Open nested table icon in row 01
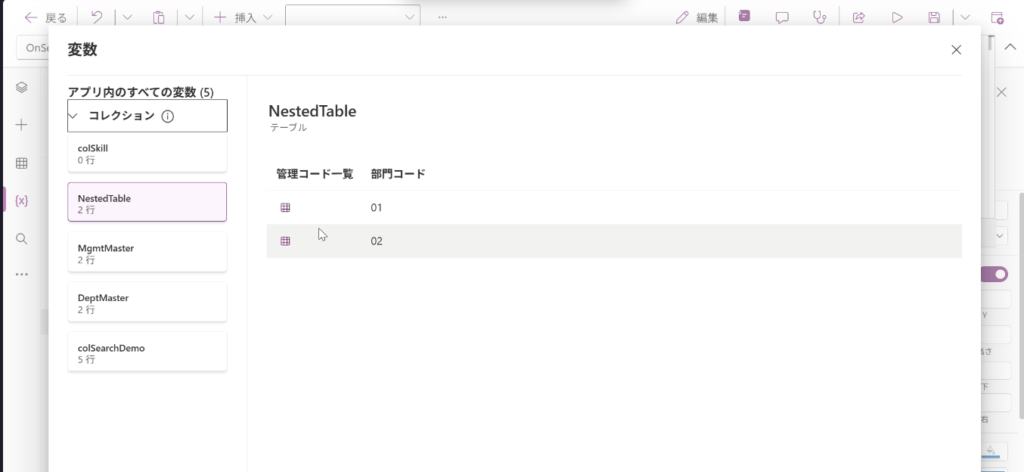Screen dimensions: 1024x472 (x=285, y=208)
